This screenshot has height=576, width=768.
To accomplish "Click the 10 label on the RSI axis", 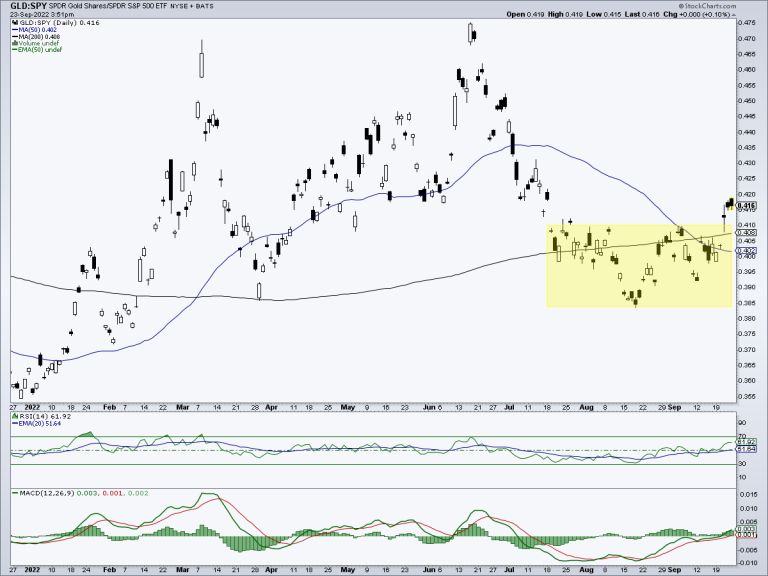I will point(742,477).
